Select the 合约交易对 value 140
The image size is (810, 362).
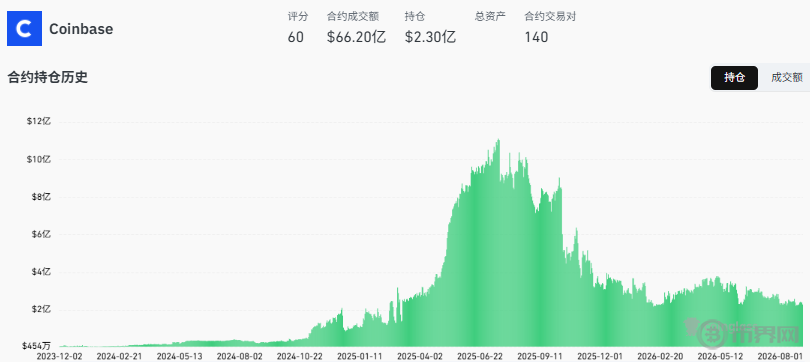click(x=536, y=37)
